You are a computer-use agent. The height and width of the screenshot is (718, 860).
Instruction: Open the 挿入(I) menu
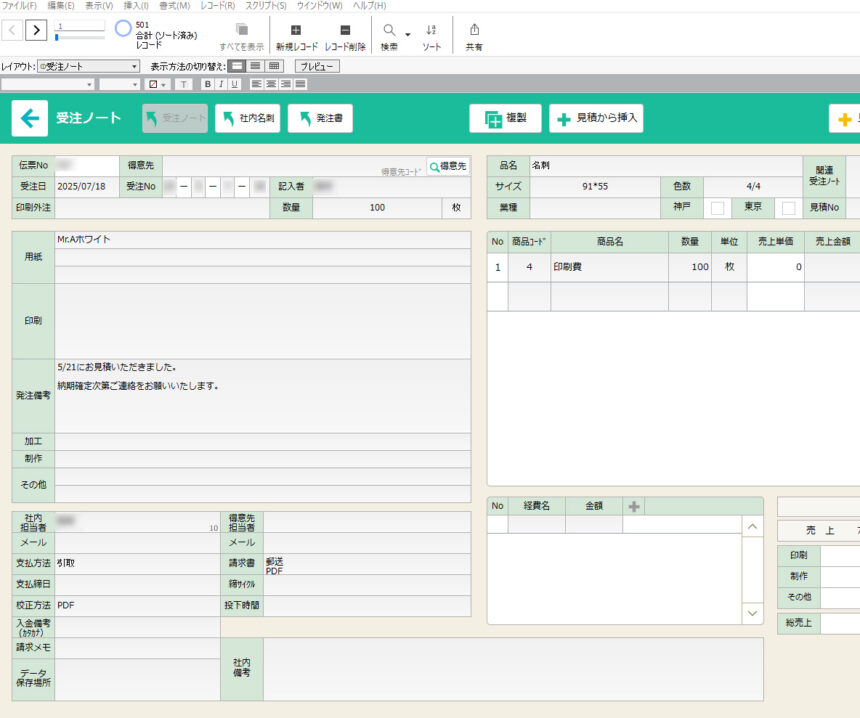point(136,5)
